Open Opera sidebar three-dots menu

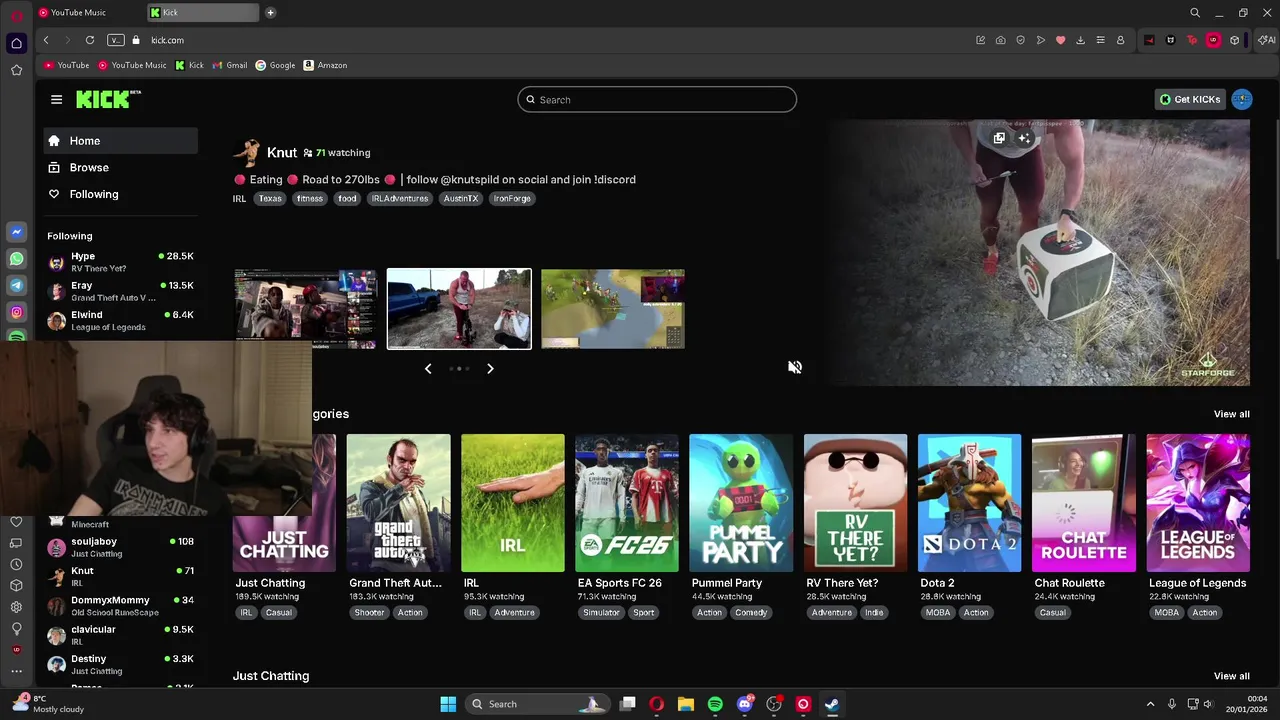[x=16, y=671]
